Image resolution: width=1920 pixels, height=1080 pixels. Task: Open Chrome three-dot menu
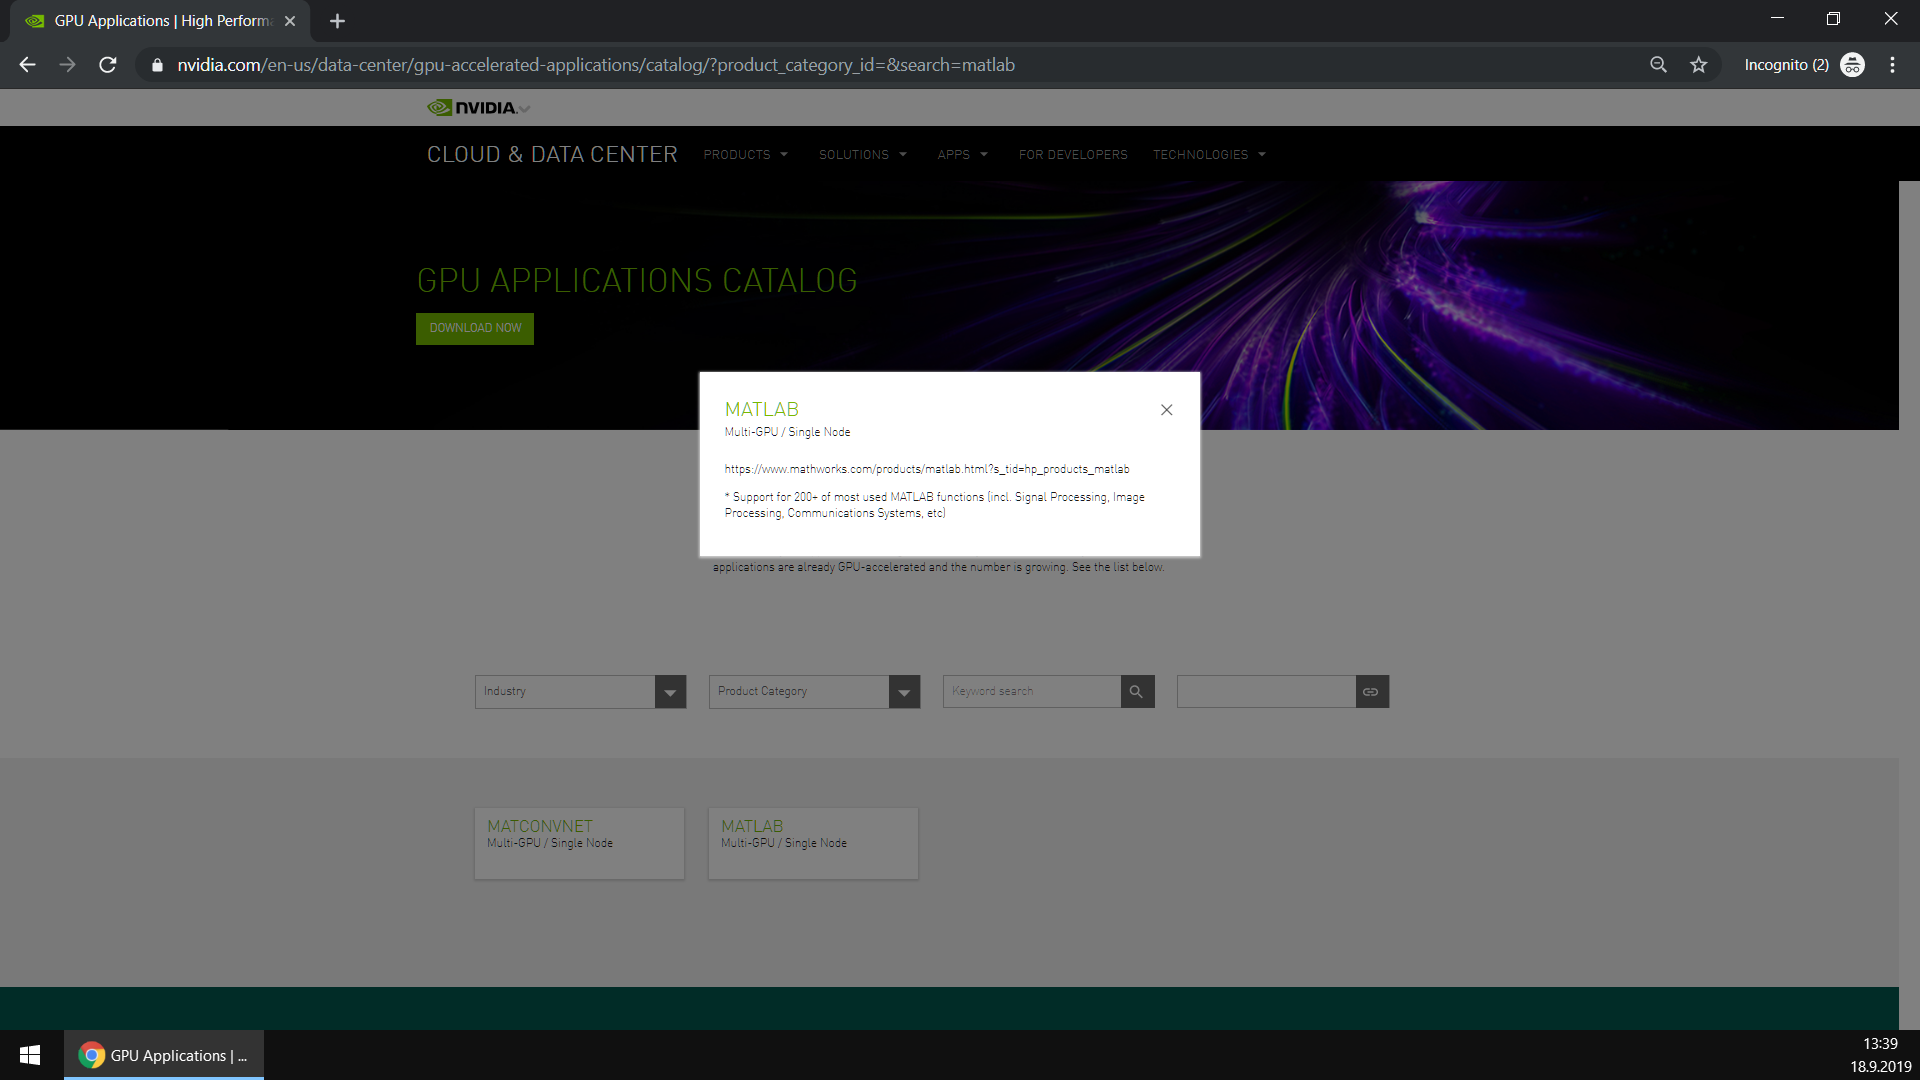[x=1892, y=65]
